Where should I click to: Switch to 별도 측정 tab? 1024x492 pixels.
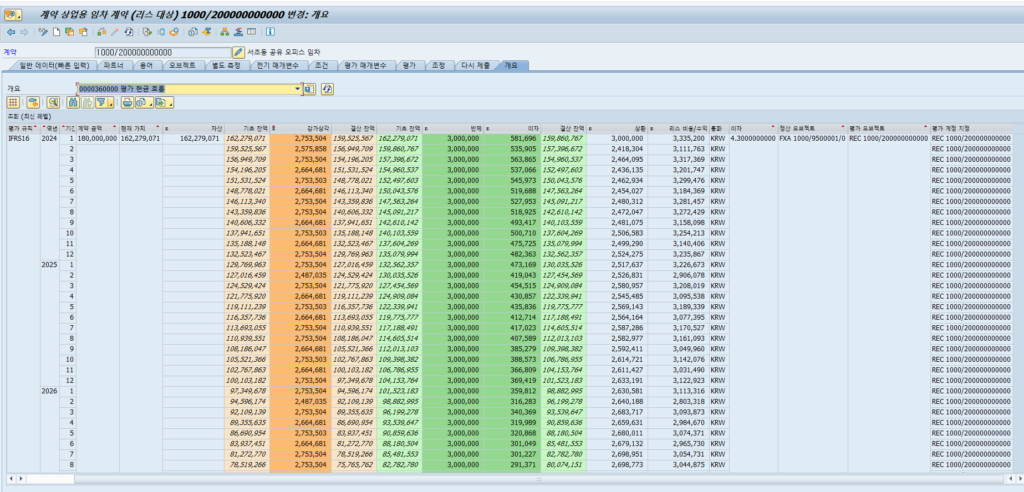point(226,65)
